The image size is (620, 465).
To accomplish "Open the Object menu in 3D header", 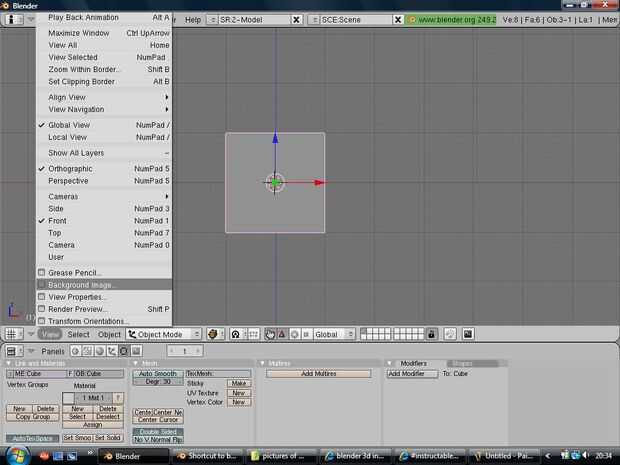I will click(x=109, y=335).
